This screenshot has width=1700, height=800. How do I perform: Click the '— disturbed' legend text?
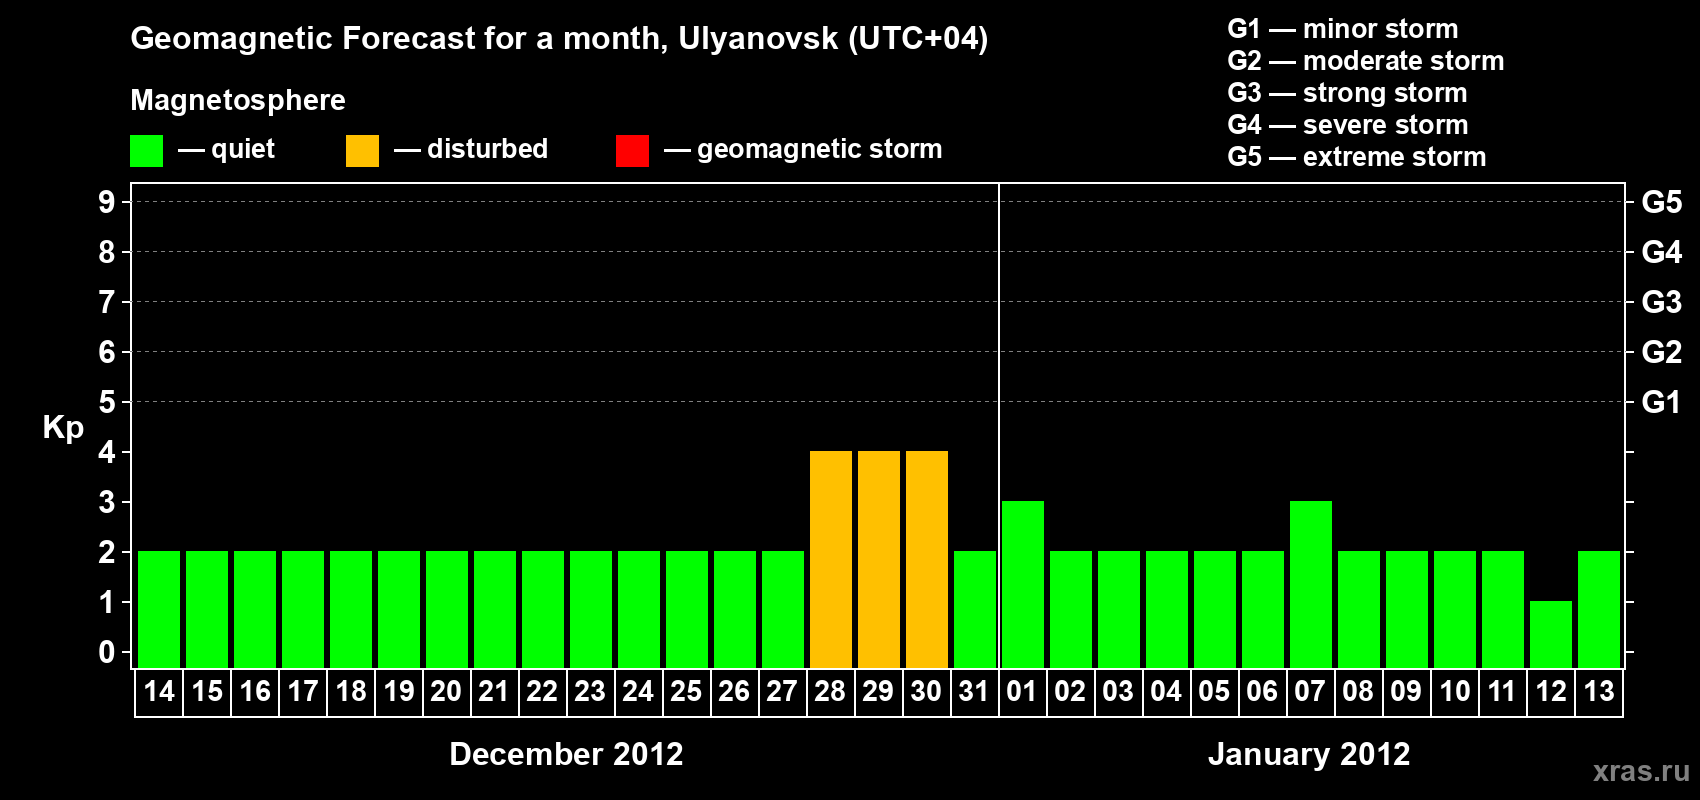pyautogui.click(x=471, y=149)
